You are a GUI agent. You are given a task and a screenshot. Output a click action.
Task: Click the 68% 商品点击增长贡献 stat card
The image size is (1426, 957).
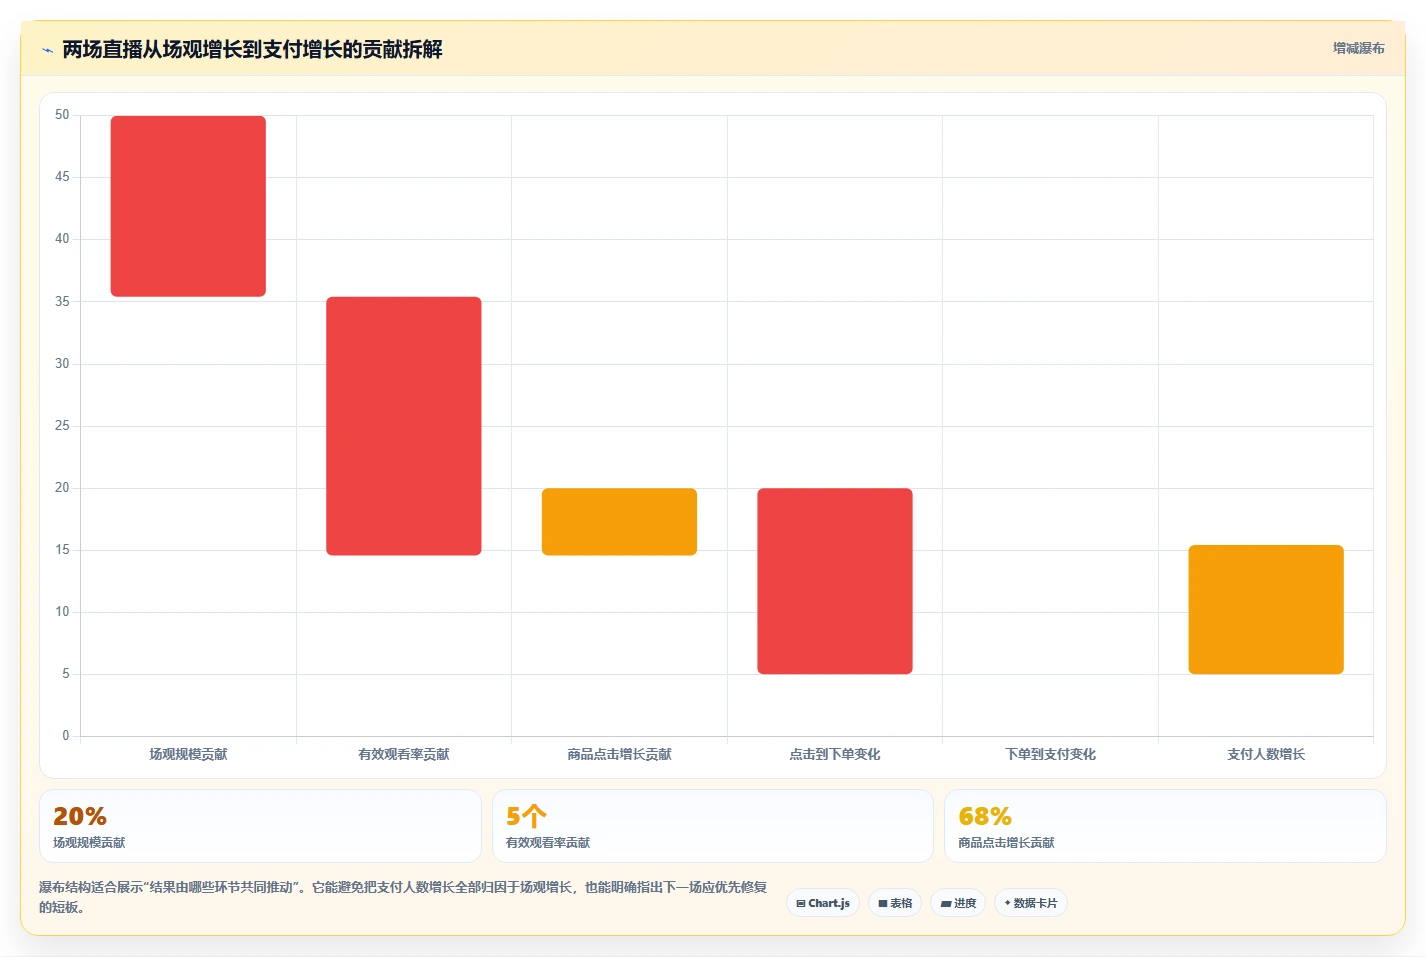1165,826
